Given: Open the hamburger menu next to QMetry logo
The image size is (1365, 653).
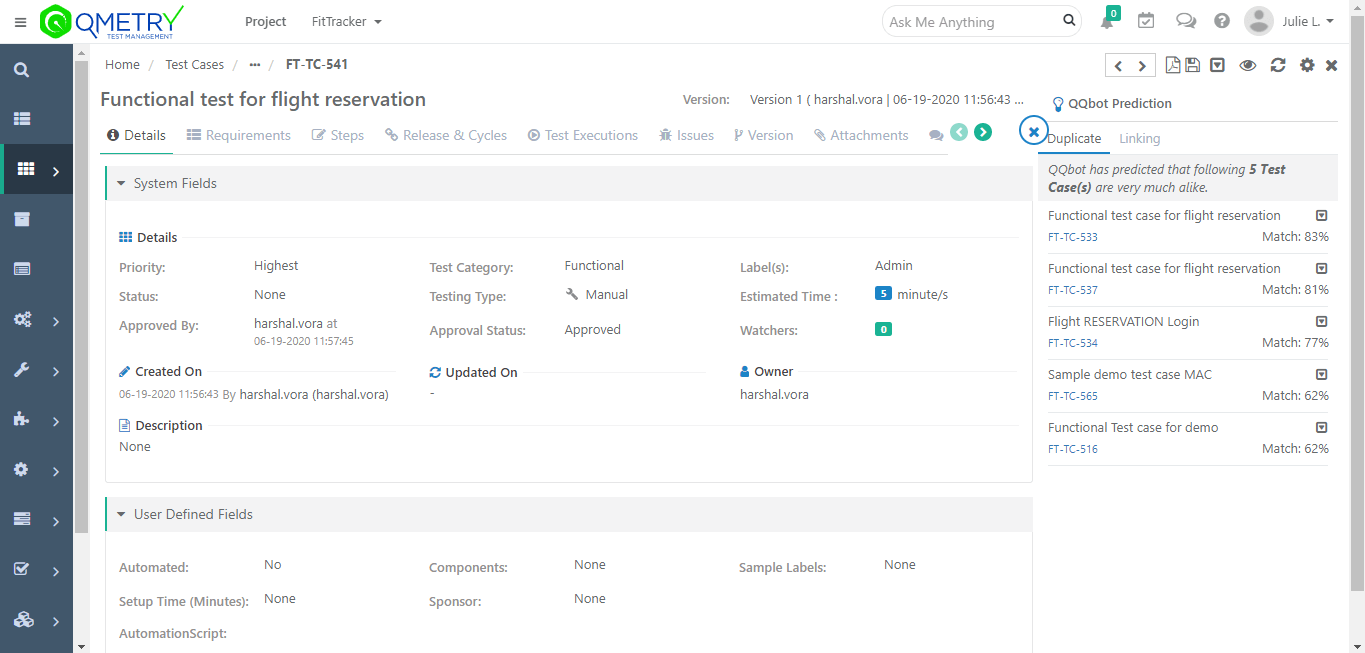Looking at the screenshot, I should 20,22.
